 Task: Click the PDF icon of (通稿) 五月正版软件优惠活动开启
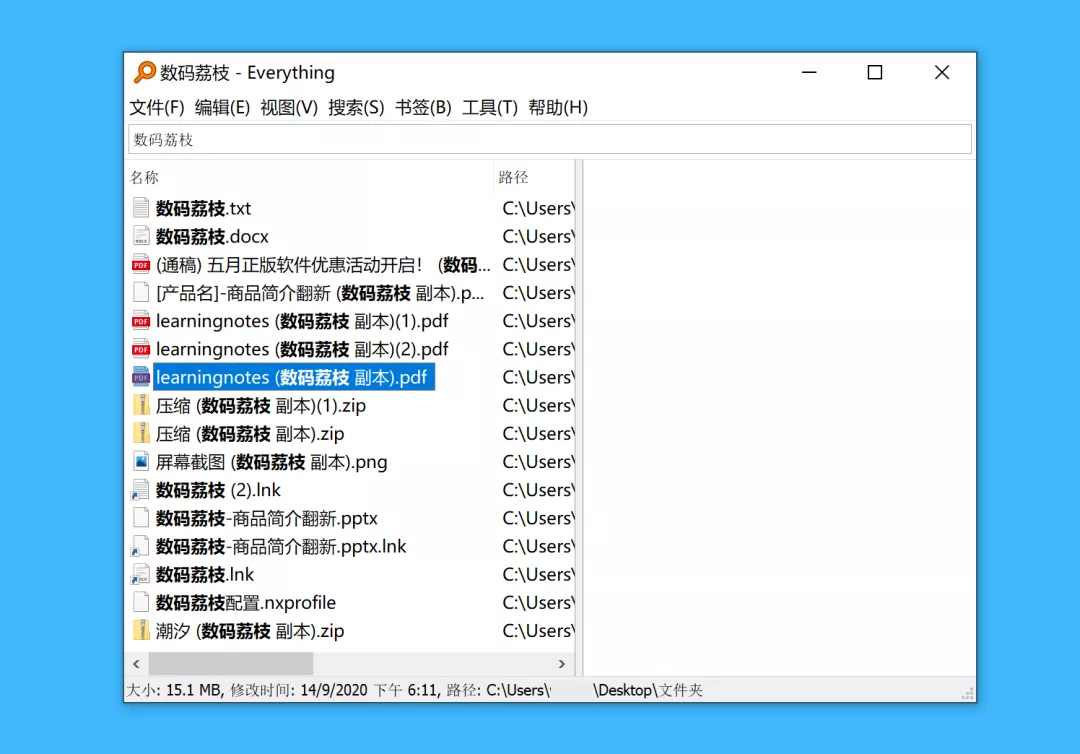141,264
